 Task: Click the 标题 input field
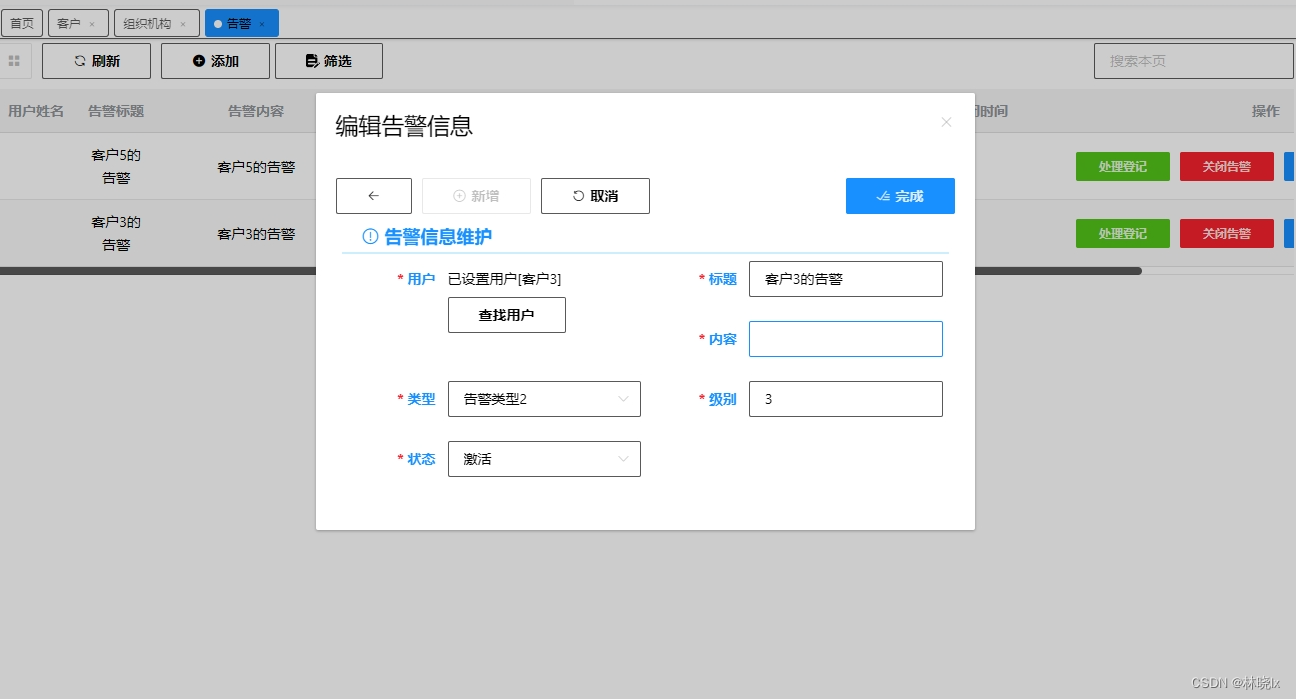pyautogui.click(x=845, y=279)
